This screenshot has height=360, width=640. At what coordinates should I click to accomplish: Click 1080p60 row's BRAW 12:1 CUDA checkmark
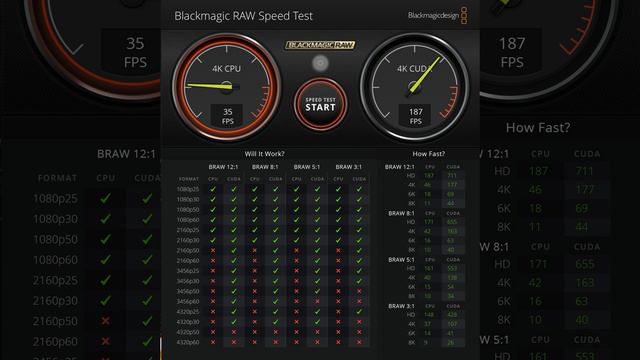[234, 220]
